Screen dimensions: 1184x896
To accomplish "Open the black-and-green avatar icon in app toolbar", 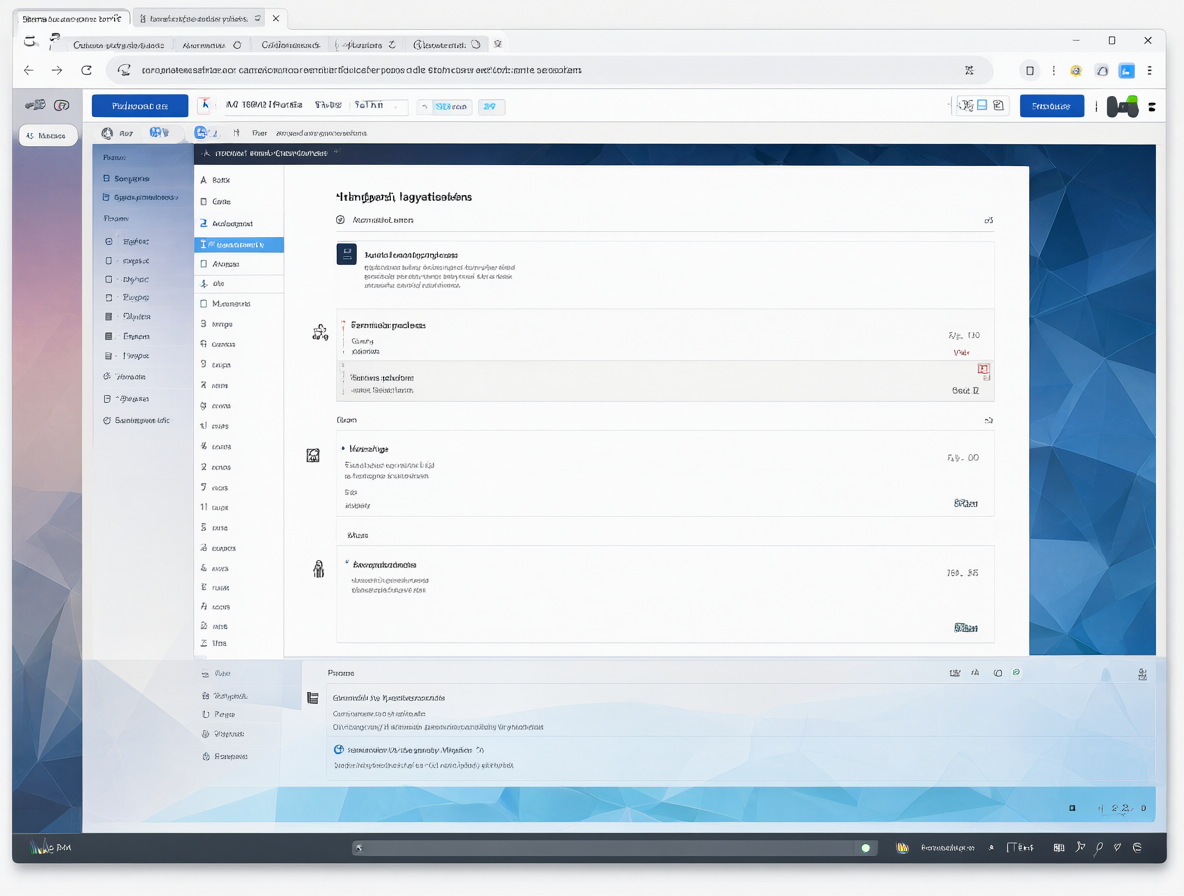I will point(1122,106).
